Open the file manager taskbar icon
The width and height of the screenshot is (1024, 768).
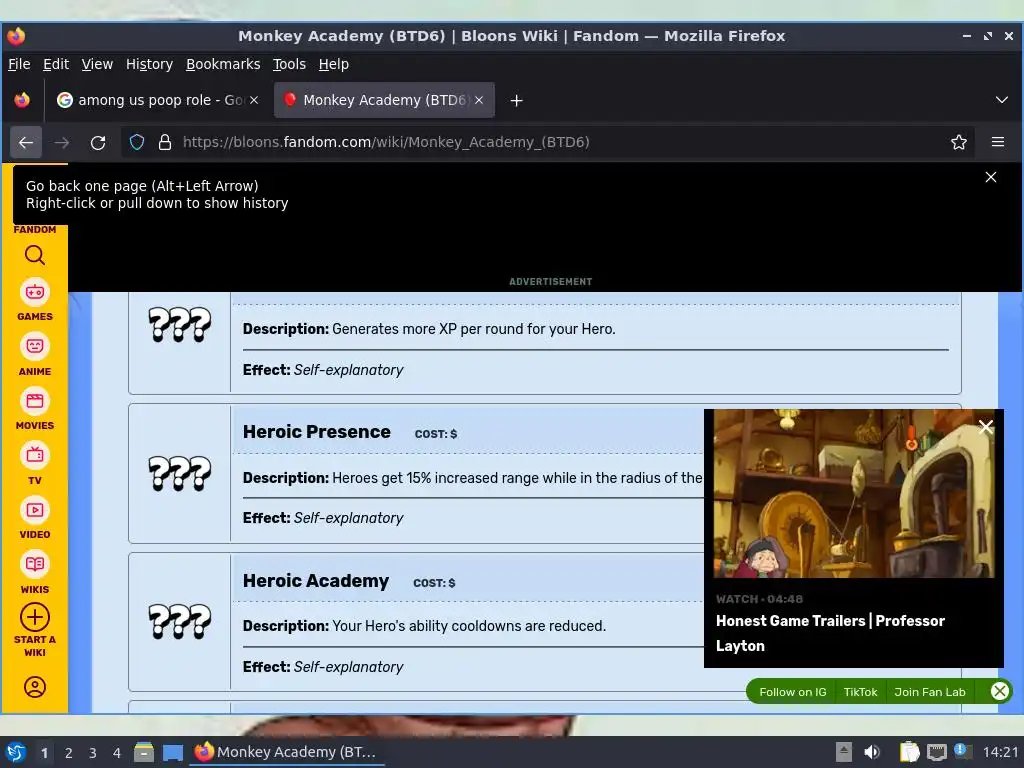click(x=144, y=752)
